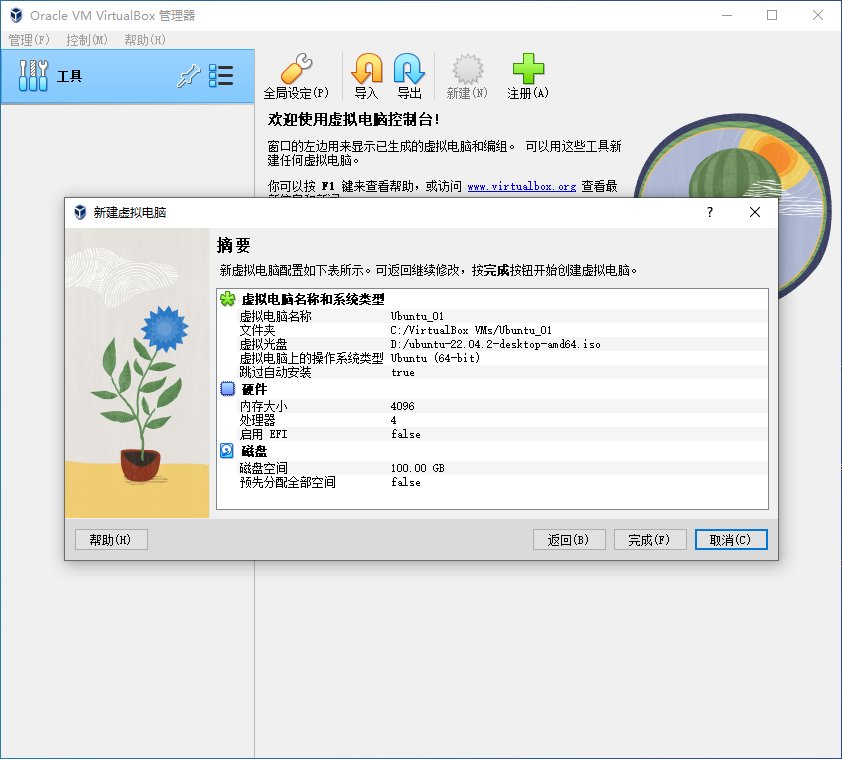Click the 虚拟光盘 row label
The height and width of the screenshot is (759, 842).
[x=263, y=344]
